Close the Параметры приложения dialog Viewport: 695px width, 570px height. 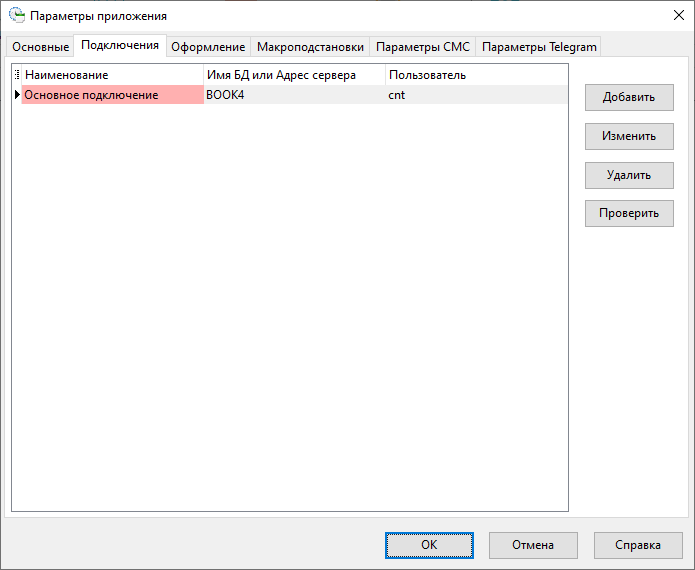click(679, 16)
